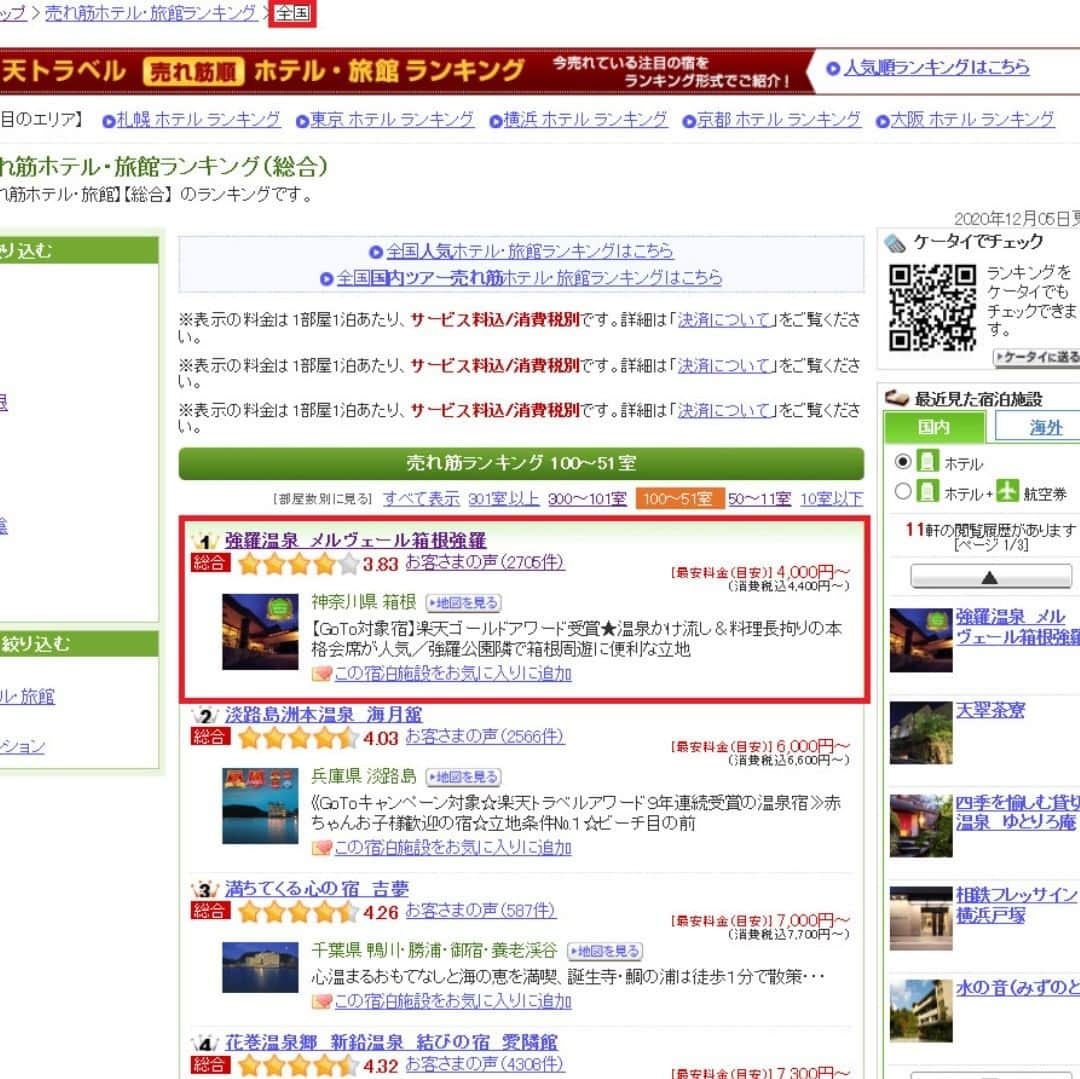Click favorite heart icon for 吉夢
Viewport: 1080px width, 1079px height.
[x=322, y=1001]
